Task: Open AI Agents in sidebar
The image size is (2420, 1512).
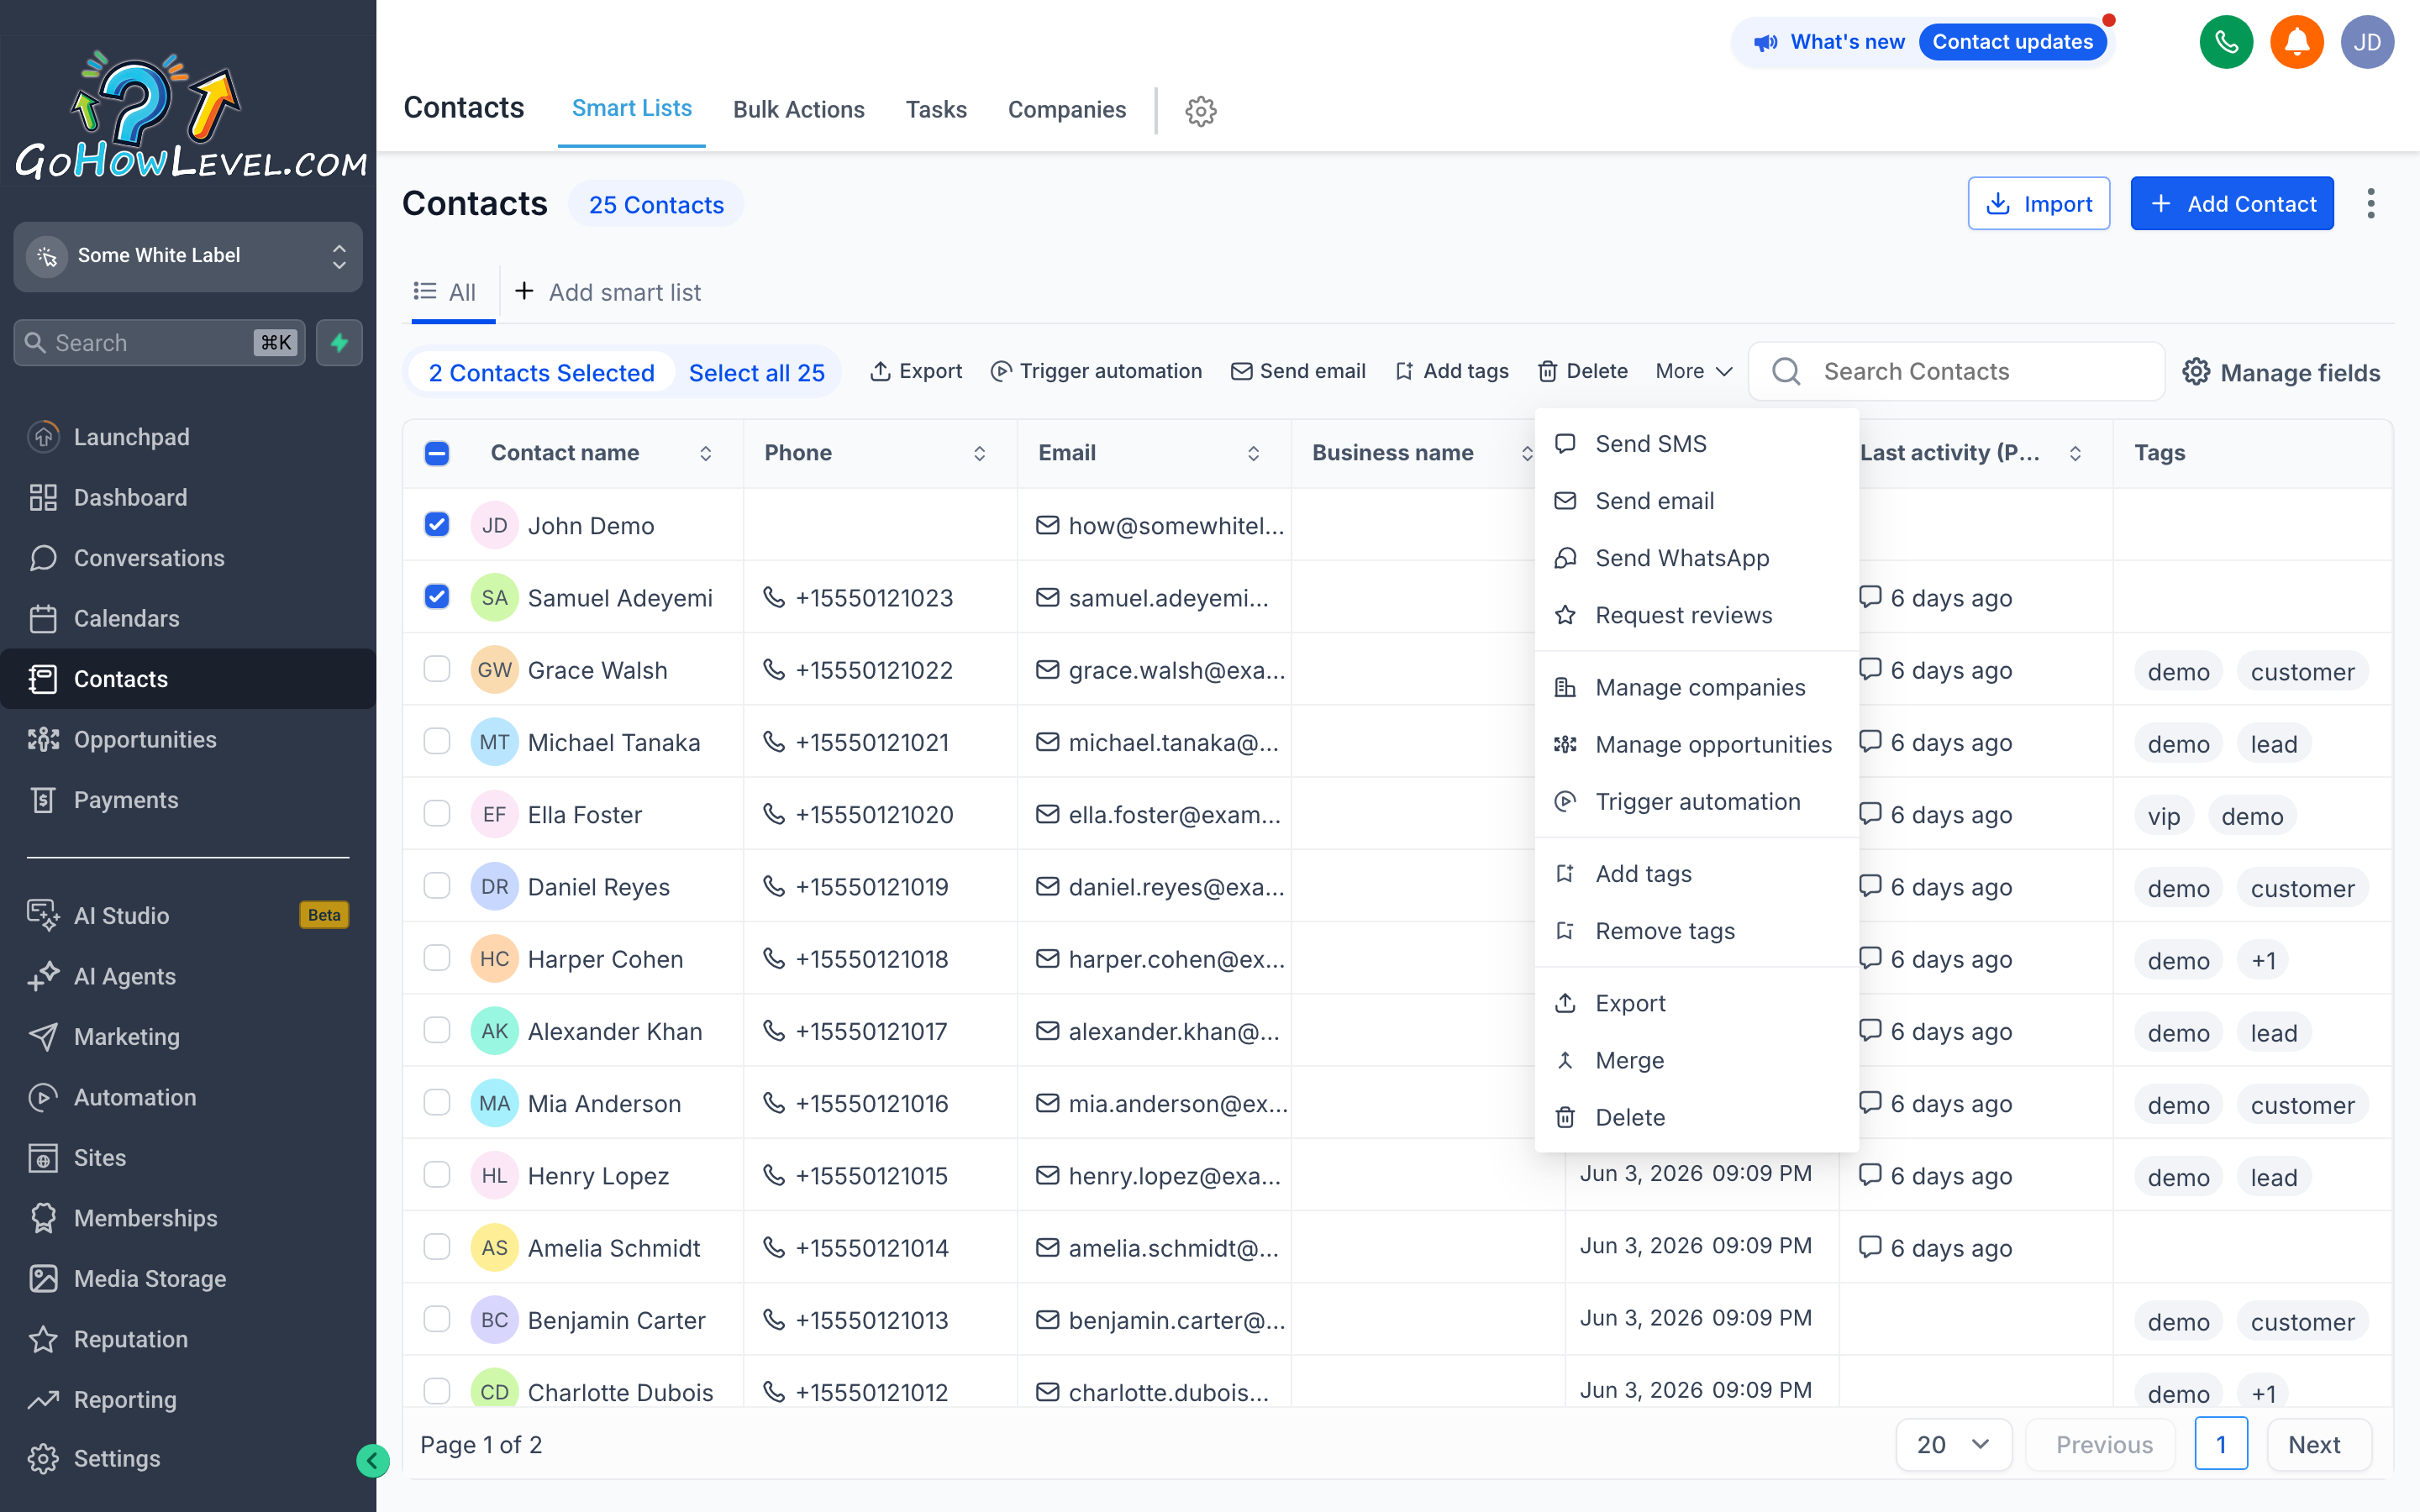Action: [x=188, y=976]
